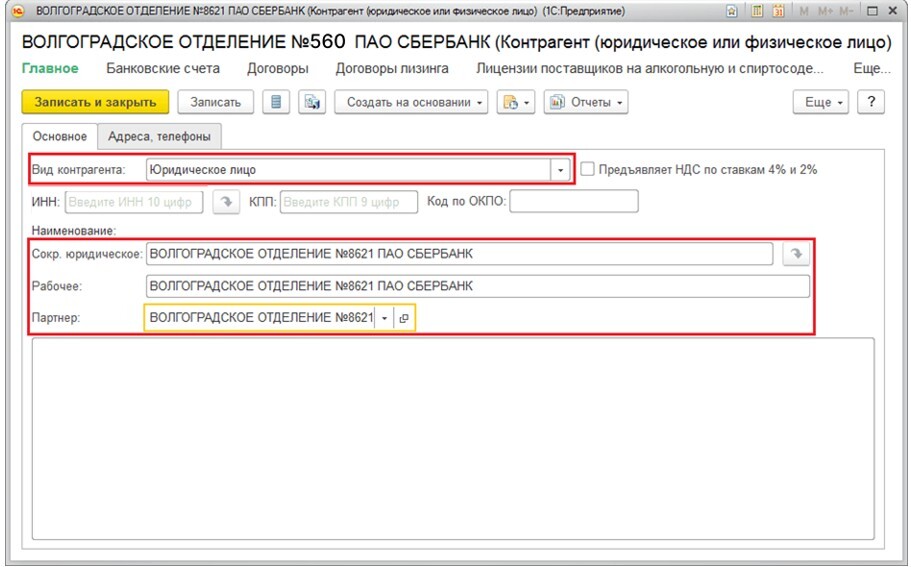911x567 pixels.
Task: Switch to Адреса, телефоны tab
Action: click(159, 137)
